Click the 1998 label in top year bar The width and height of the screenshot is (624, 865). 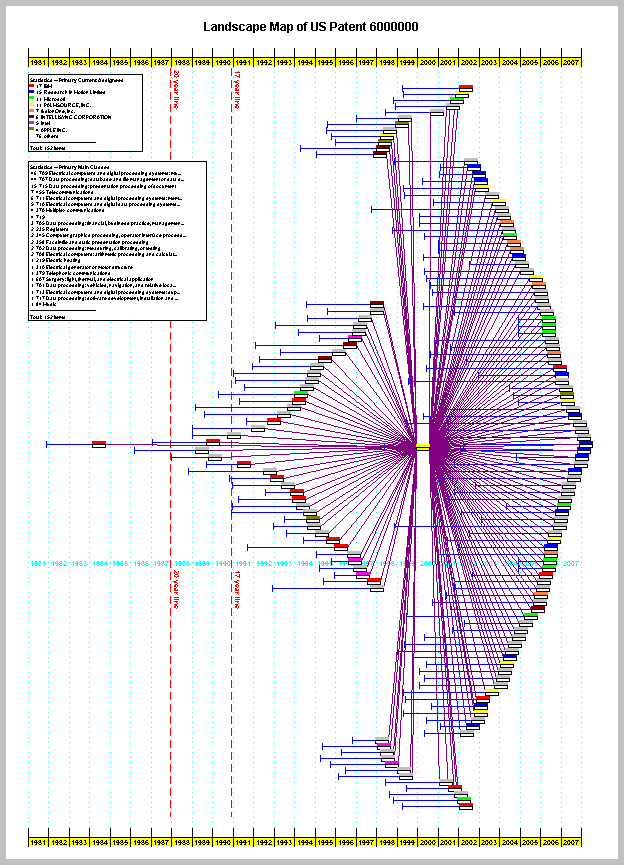[x=387, y=62]
